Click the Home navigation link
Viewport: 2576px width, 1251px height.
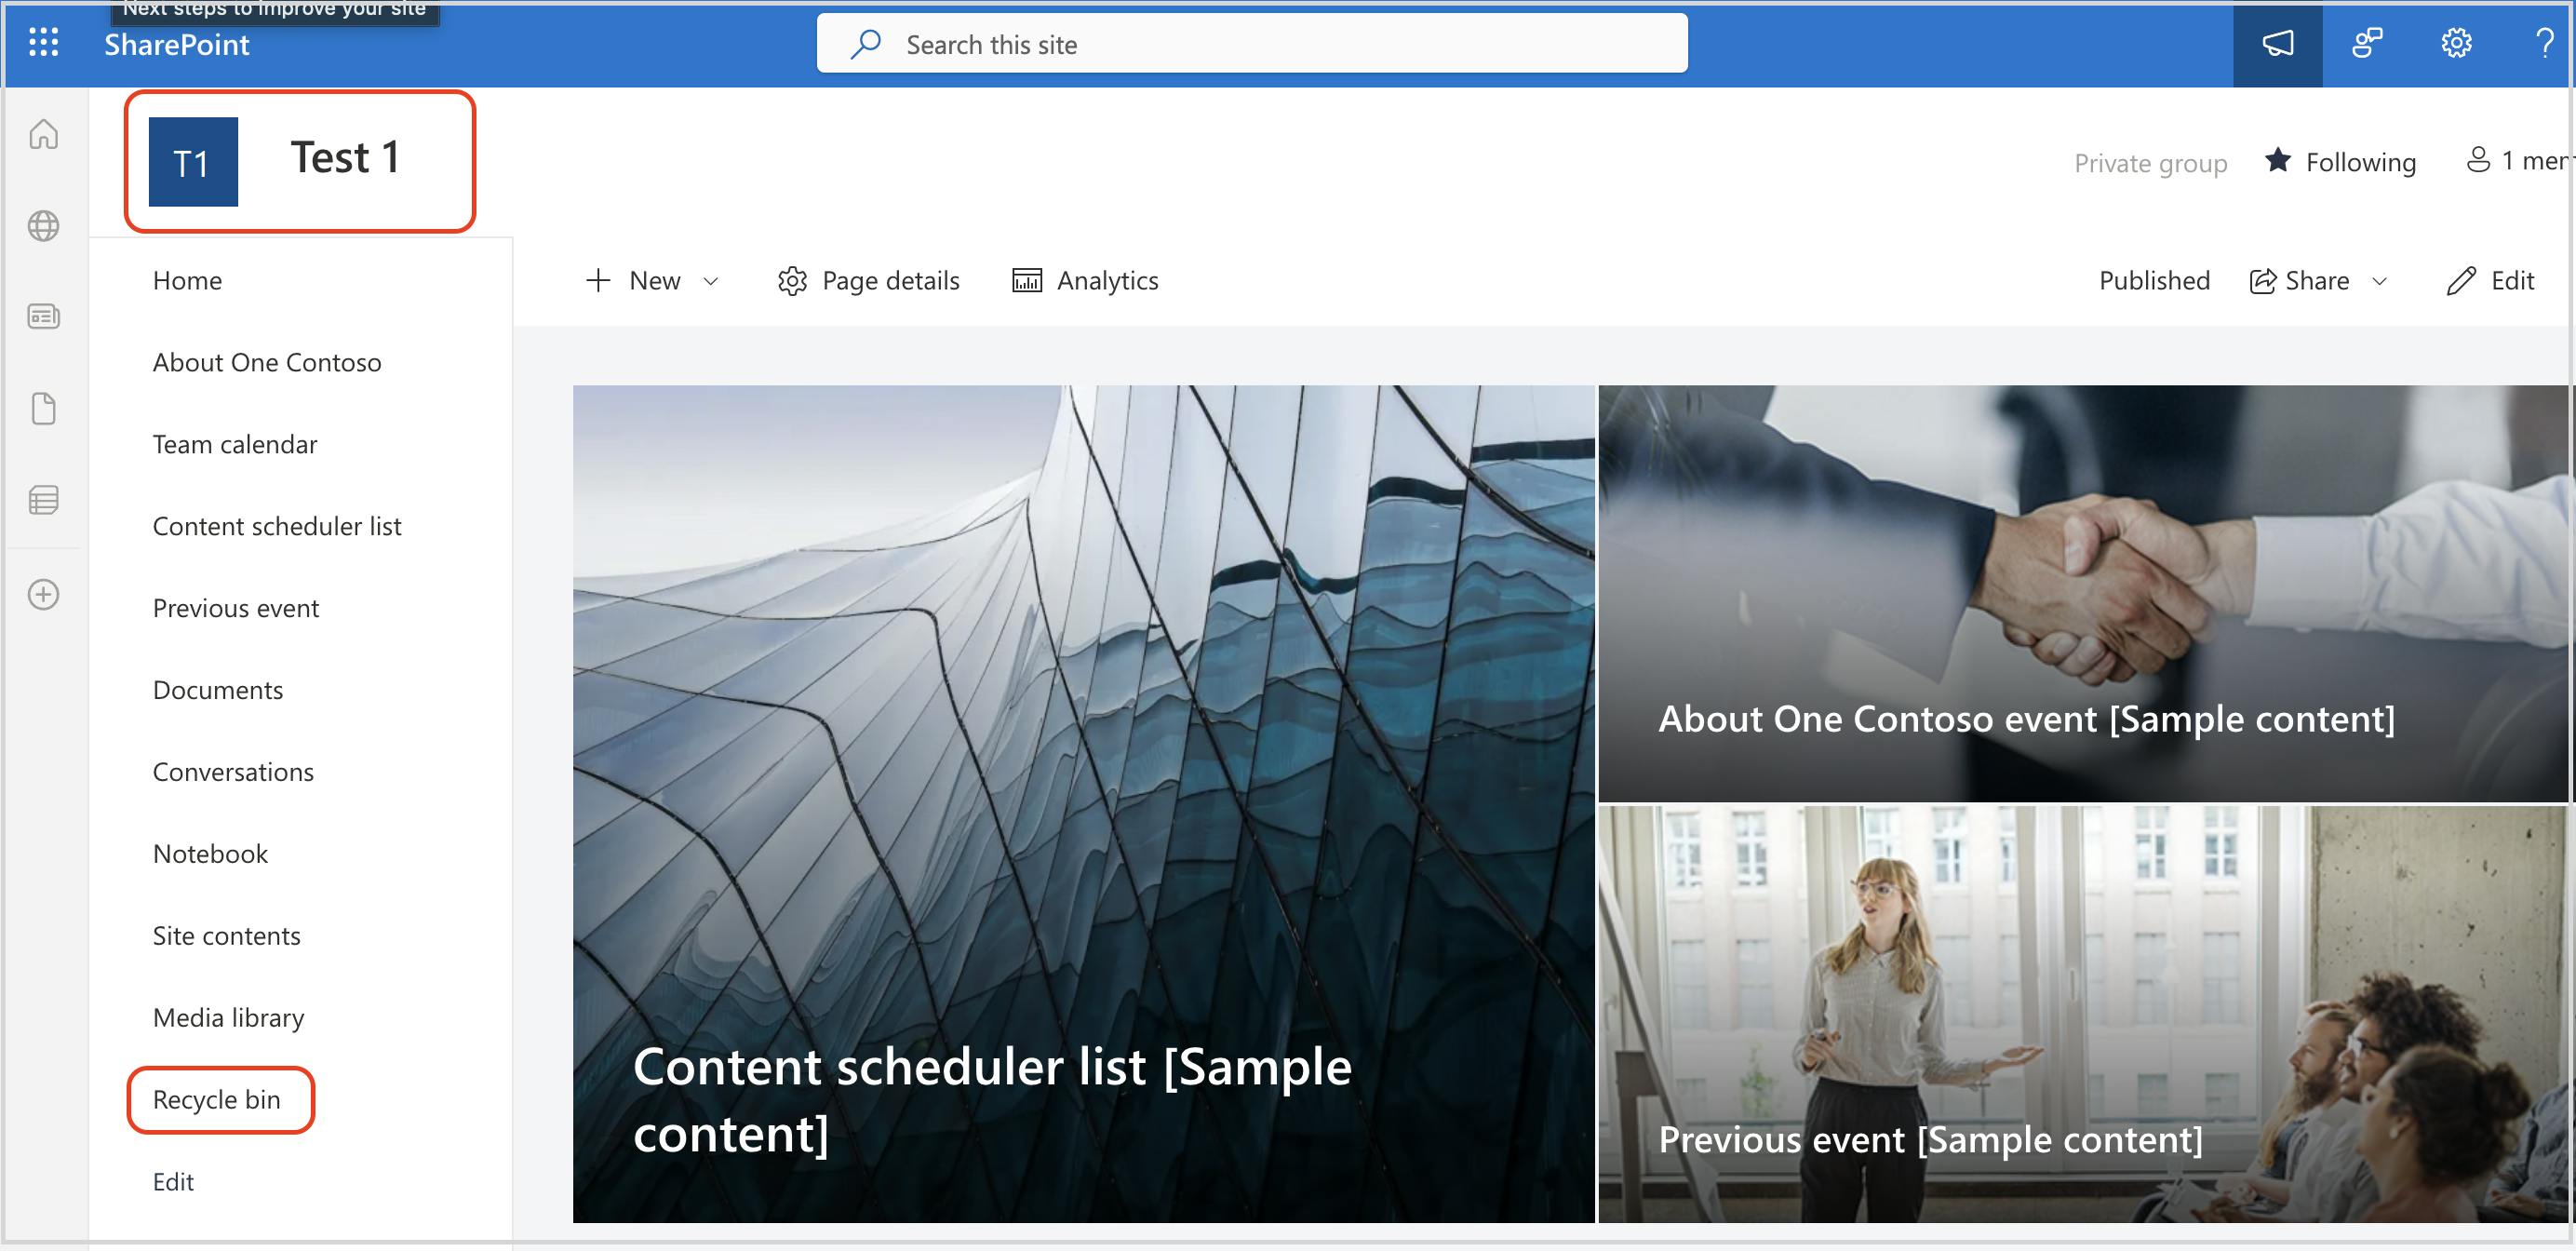tap(185, 279)
